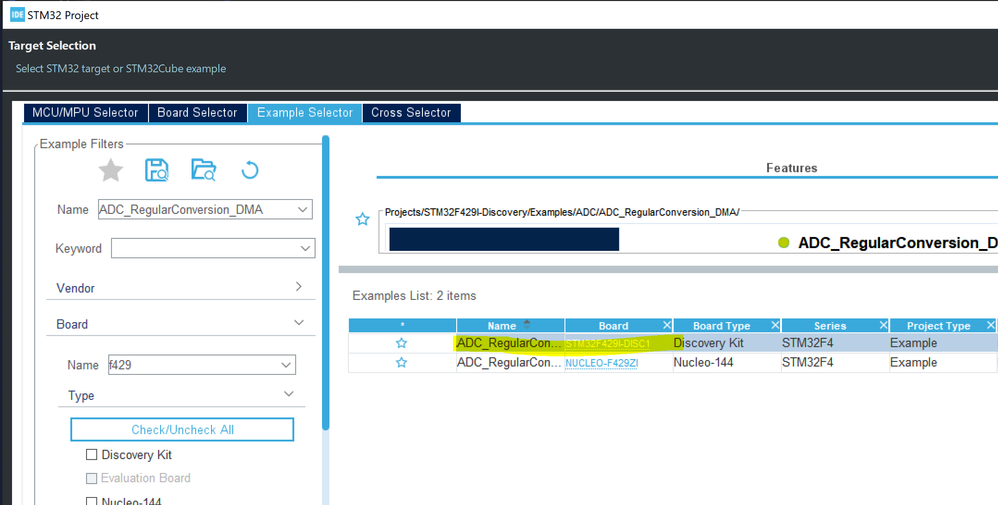Tick the Discovery Kit checkbox
This screenshot has width=998, height=505.
92,455
